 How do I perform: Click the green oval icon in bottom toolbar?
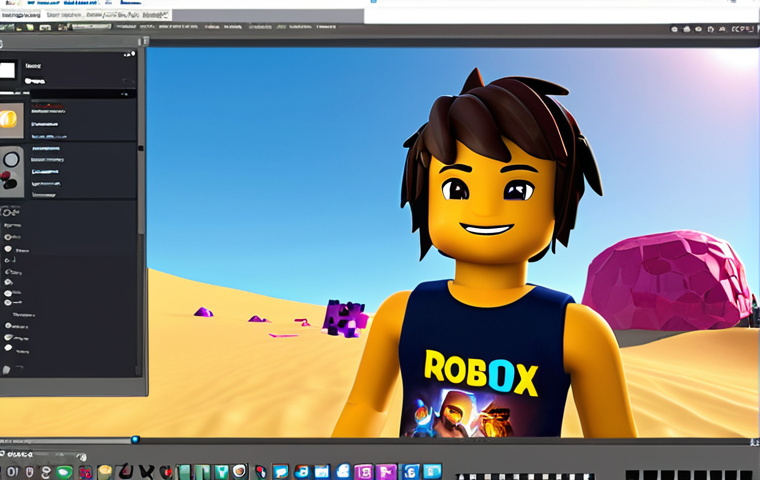pyautogui.click(x=64, y=472)
